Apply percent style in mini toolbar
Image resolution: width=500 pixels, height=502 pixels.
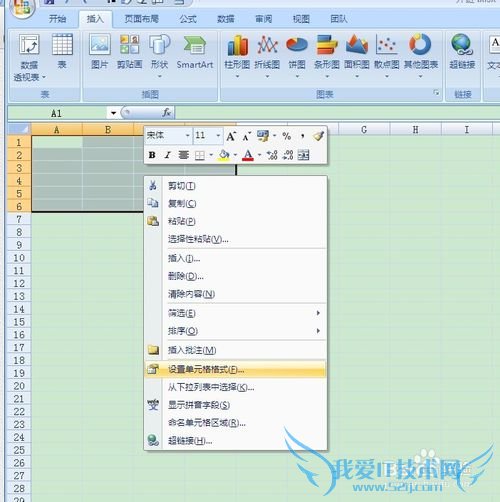287,136
